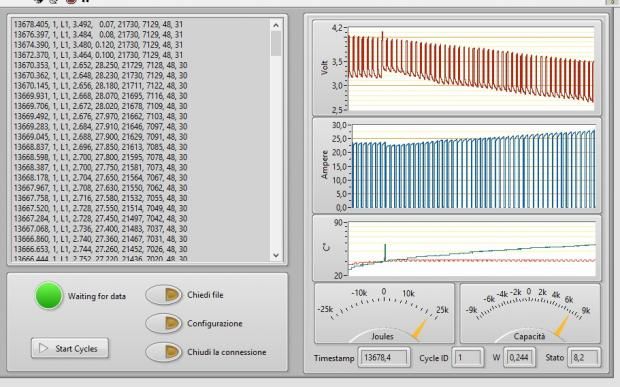Viewport: 620px width, 387px height.
Task: Select log row starting 13678.405
Action: pyautogui.click(x=98, y=24)
